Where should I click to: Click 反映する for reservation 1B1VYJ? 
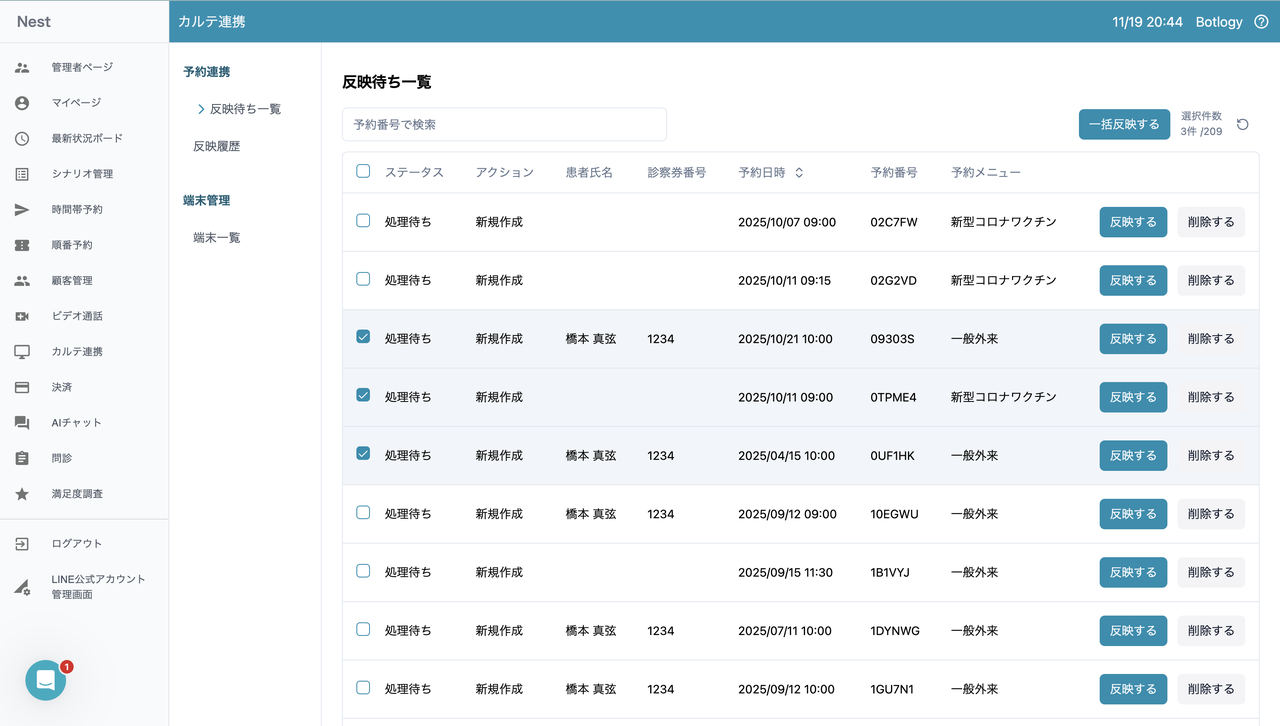pyautogui.click(x=1133, y=572)
